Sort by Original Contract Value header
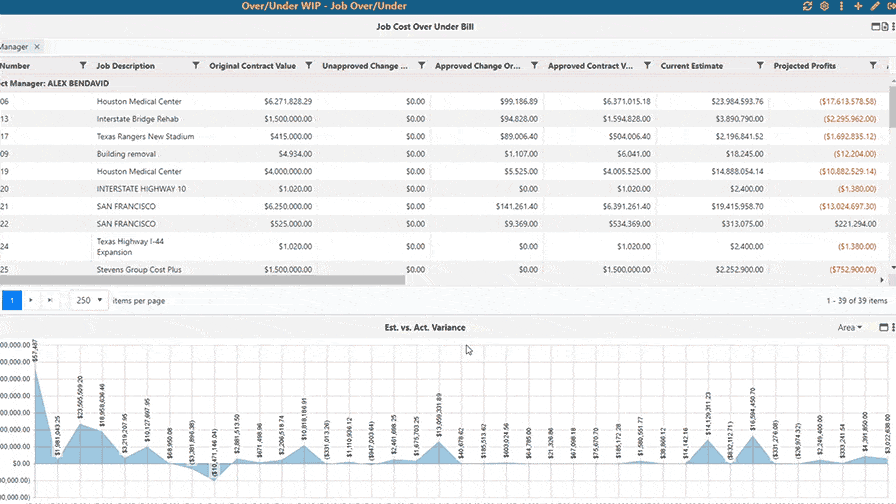Image resolution: width=896 pixels, height=504 pixels. point(253,66)
